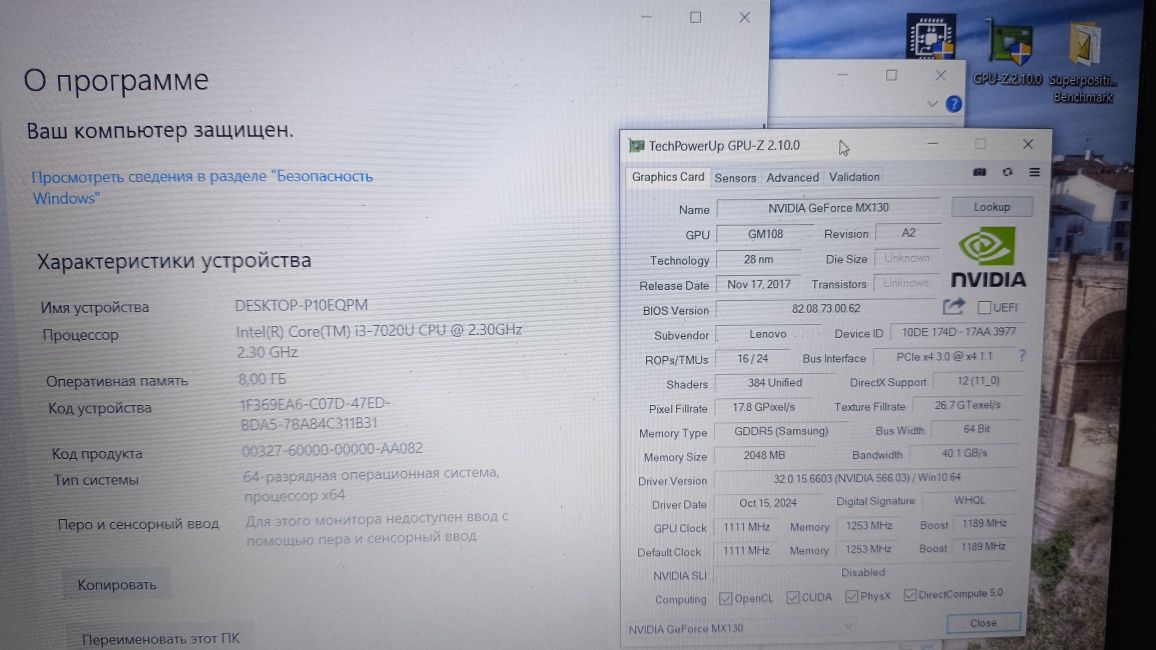Close the О программе settings window
The height and width of the screenshot is (650, 1156).
coord(745,18)
